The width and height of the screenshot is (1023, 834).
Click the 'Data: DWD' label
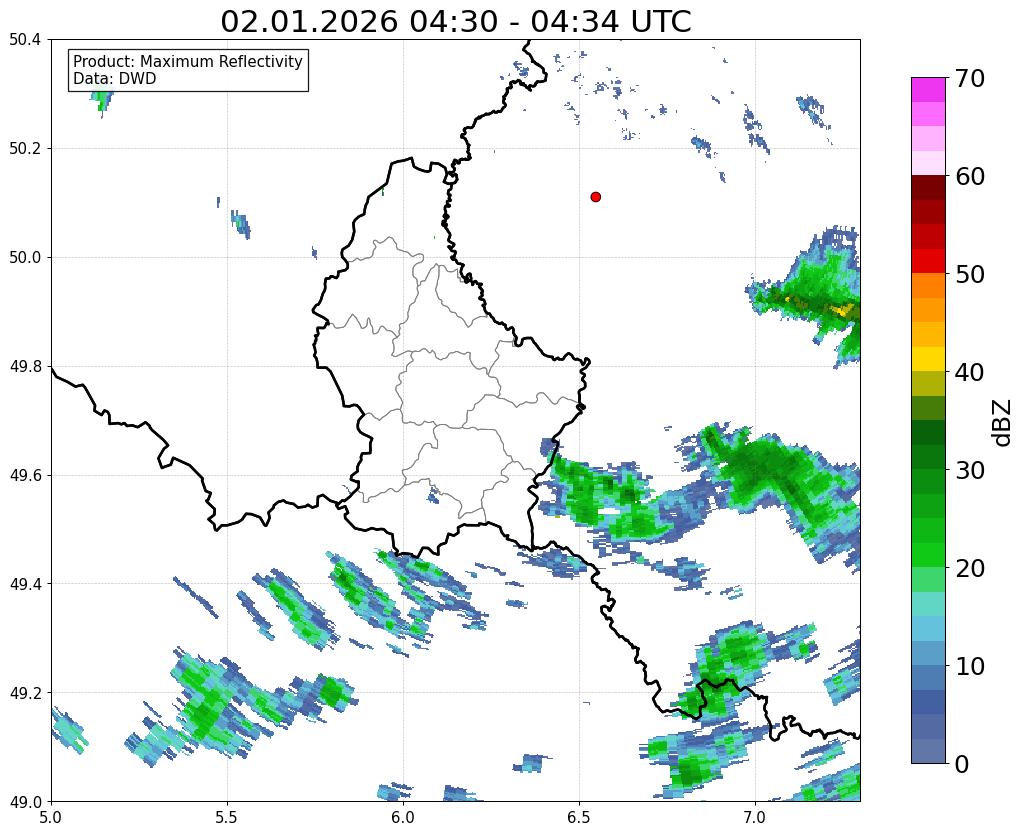114,78
